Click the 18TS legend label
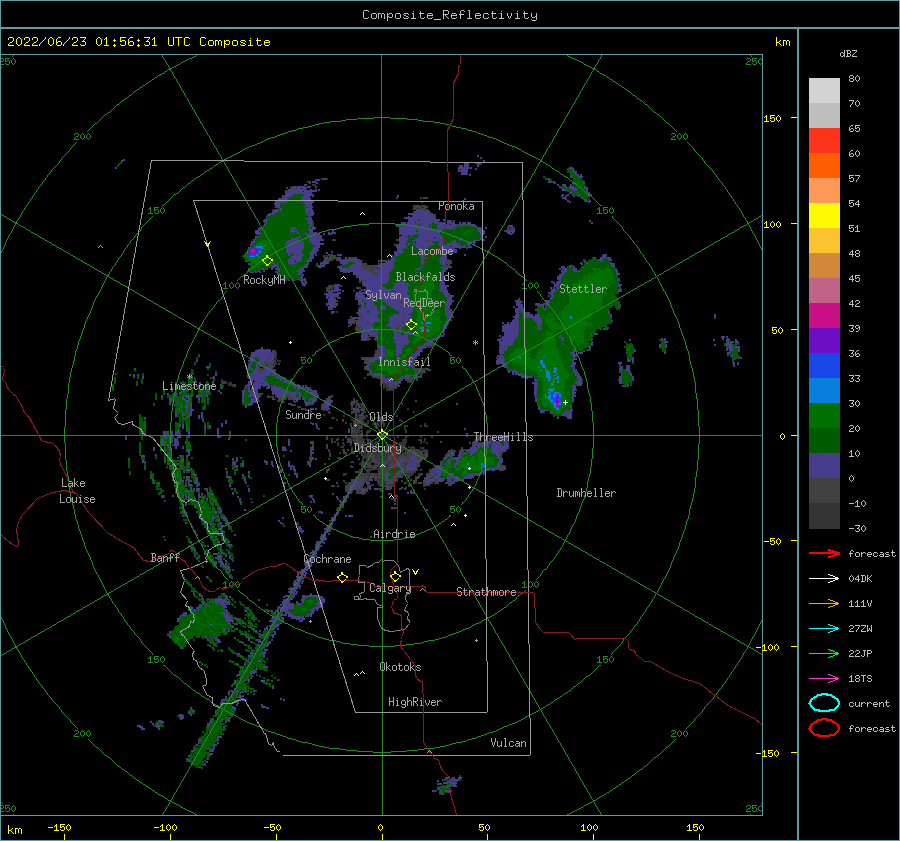This screenshot has height=841, width=900. click(x=860, y=679)
